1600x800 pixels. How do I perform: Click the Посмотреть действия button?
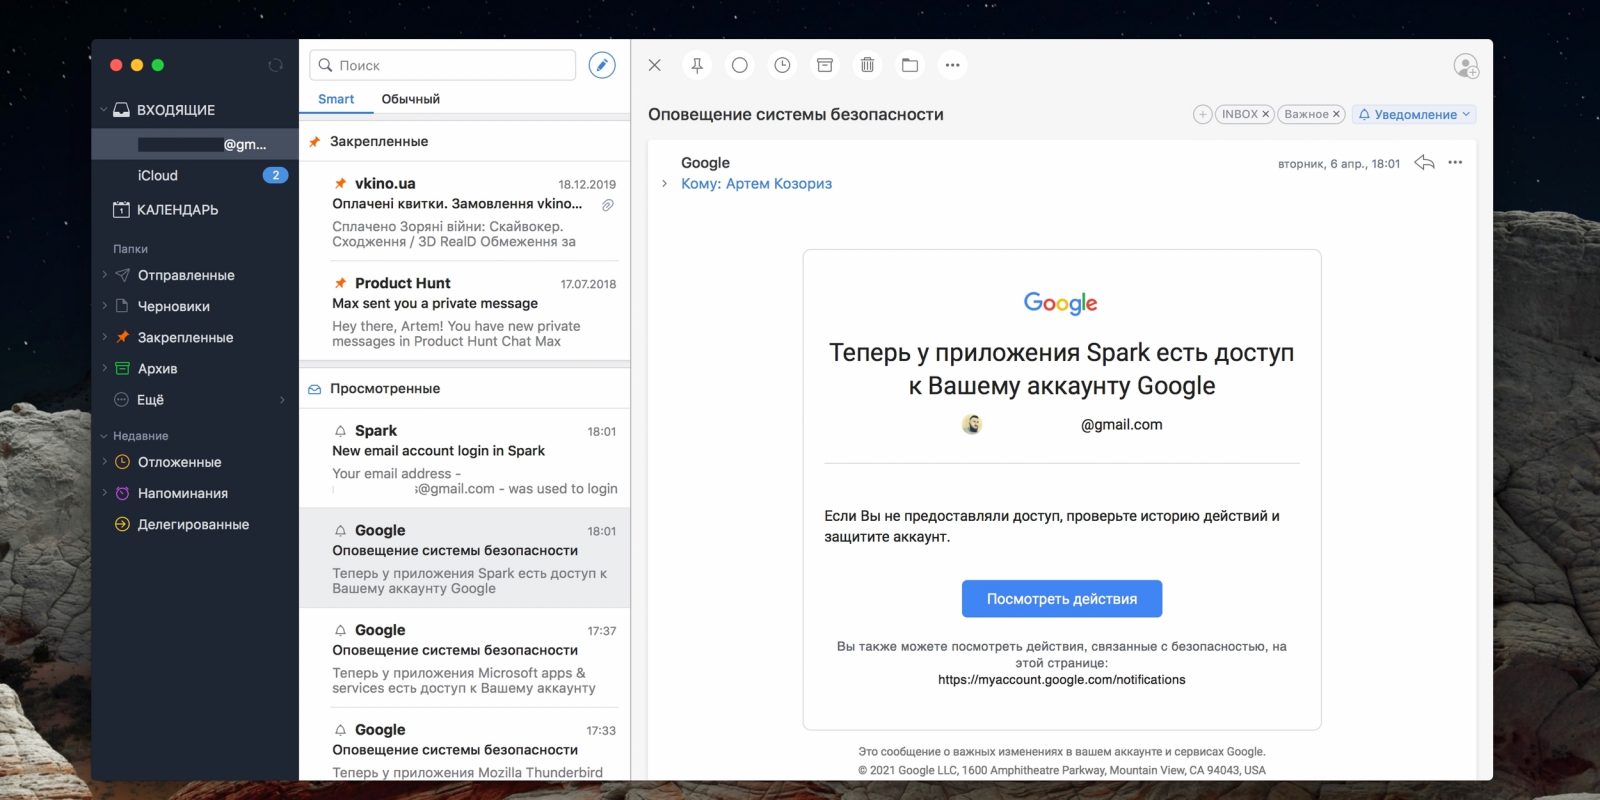click(1062, 598)
